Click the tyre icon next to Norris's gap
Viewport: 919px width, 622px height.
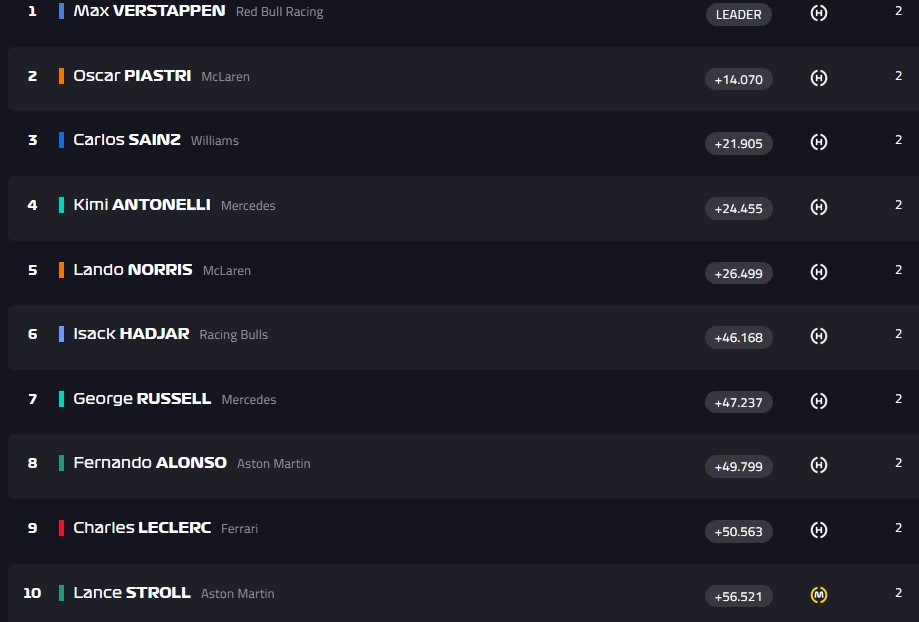[x=818, y=272]
